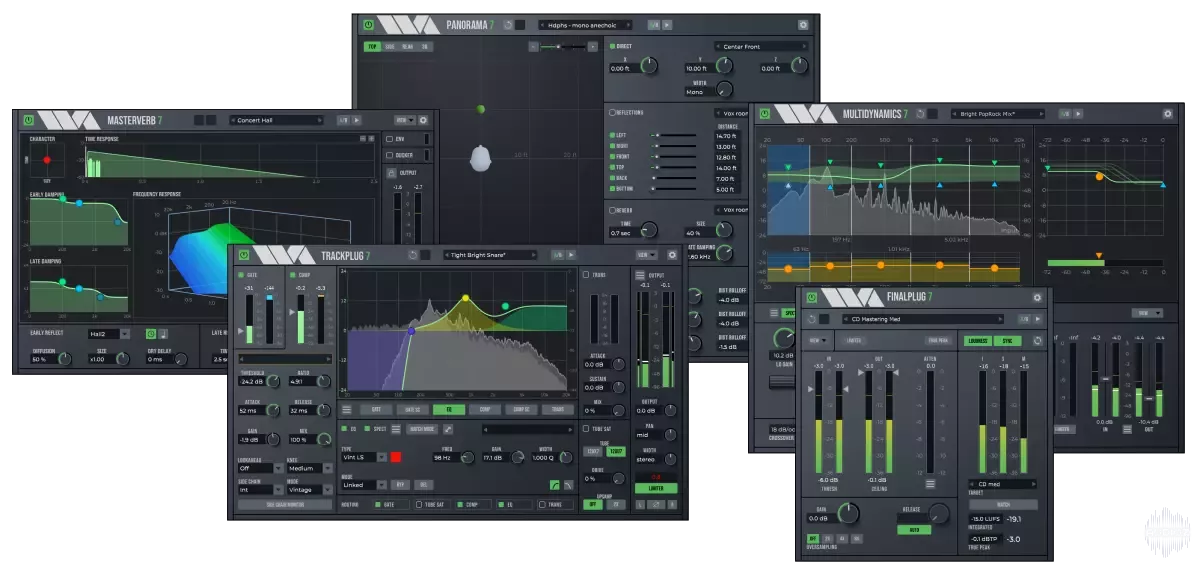Screen dimensions: 1200x567
Task: Click TrackPlug Match Mode button
Action: tap(422, 429)
